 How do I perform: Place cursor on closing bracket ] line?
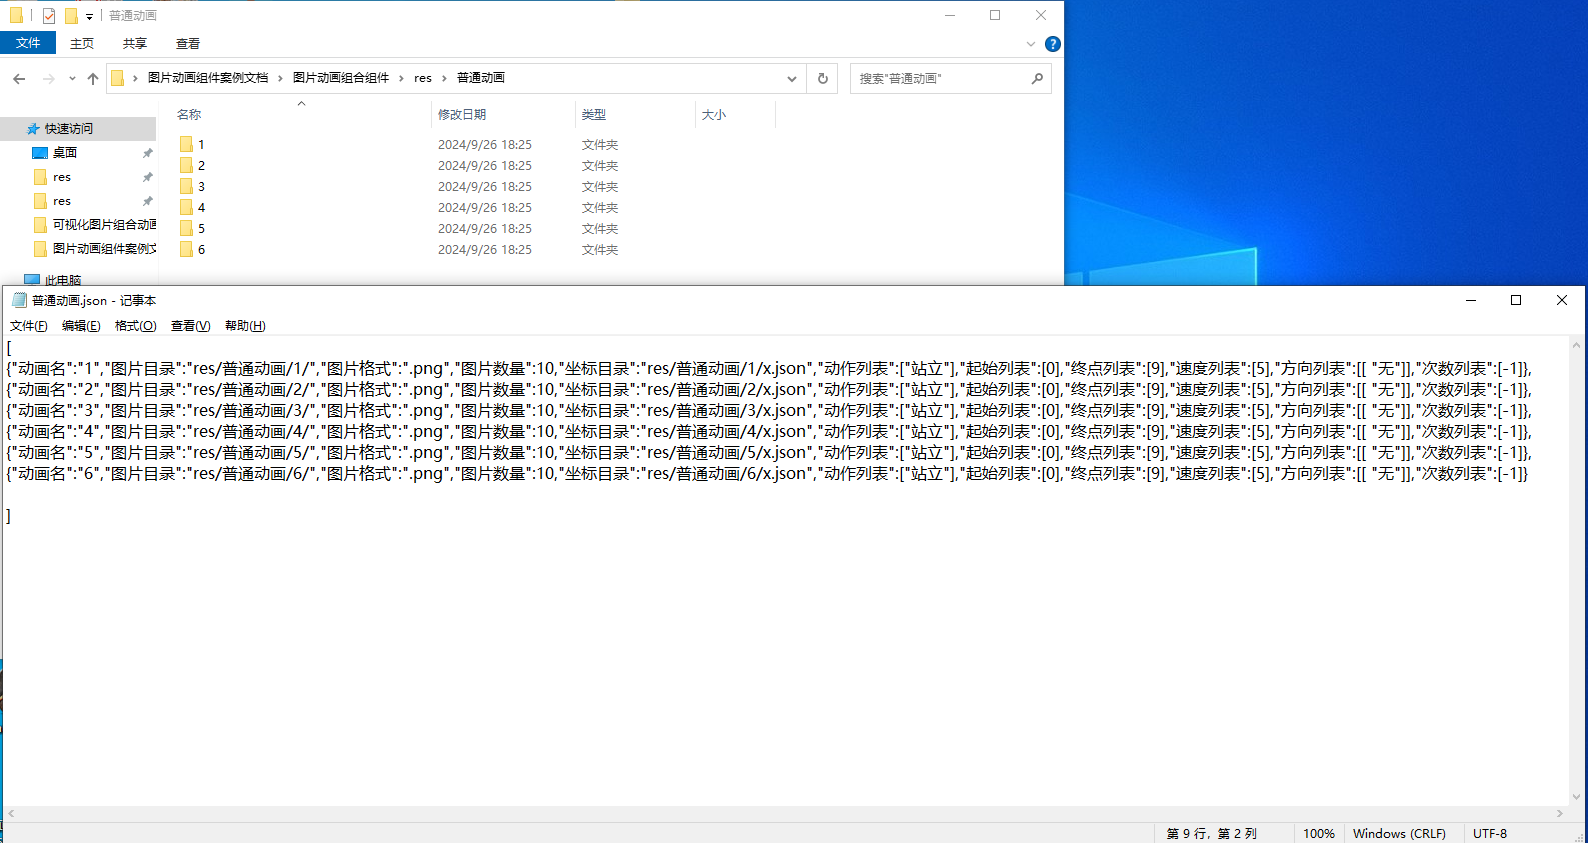coord(9,516)
